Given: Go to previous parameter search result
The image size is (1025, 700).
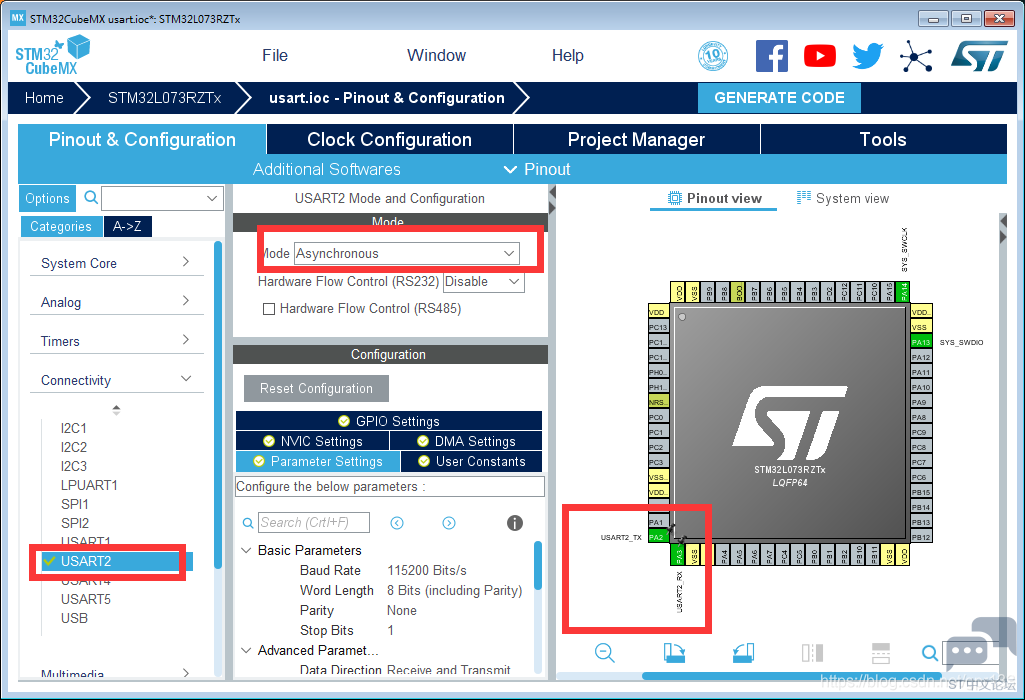Looking at the screenshot, I should point(397,523).
